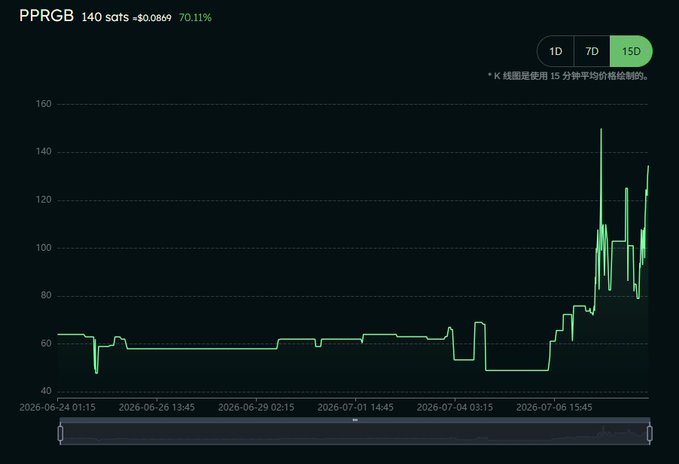This screenshot has width=679, height=464.
Task: Click the 100 y-axis label
Action: pyautogui.click(x=43, y=248)
